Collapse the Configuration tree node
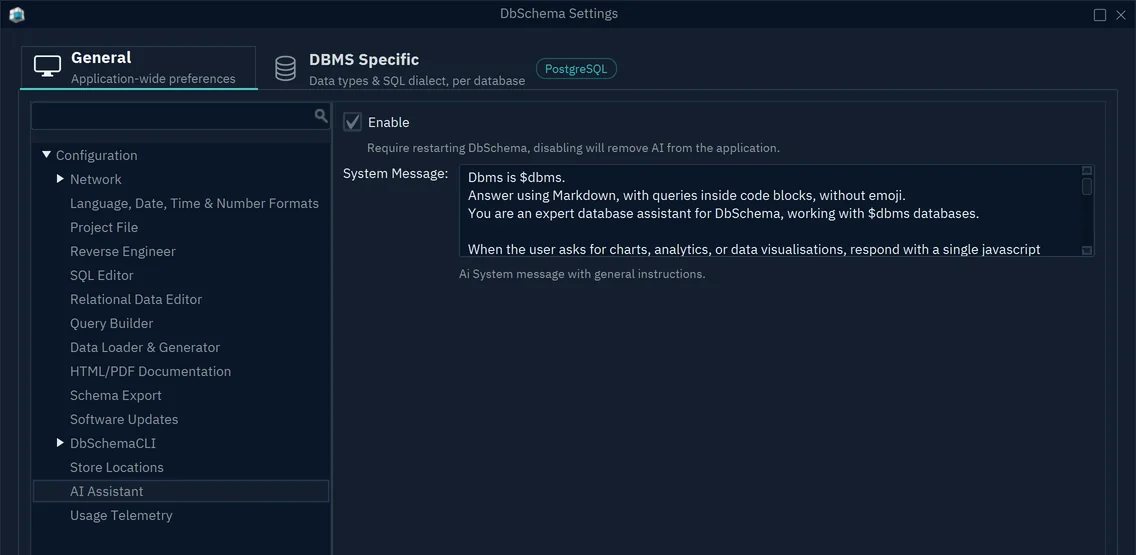 point(47,154)
